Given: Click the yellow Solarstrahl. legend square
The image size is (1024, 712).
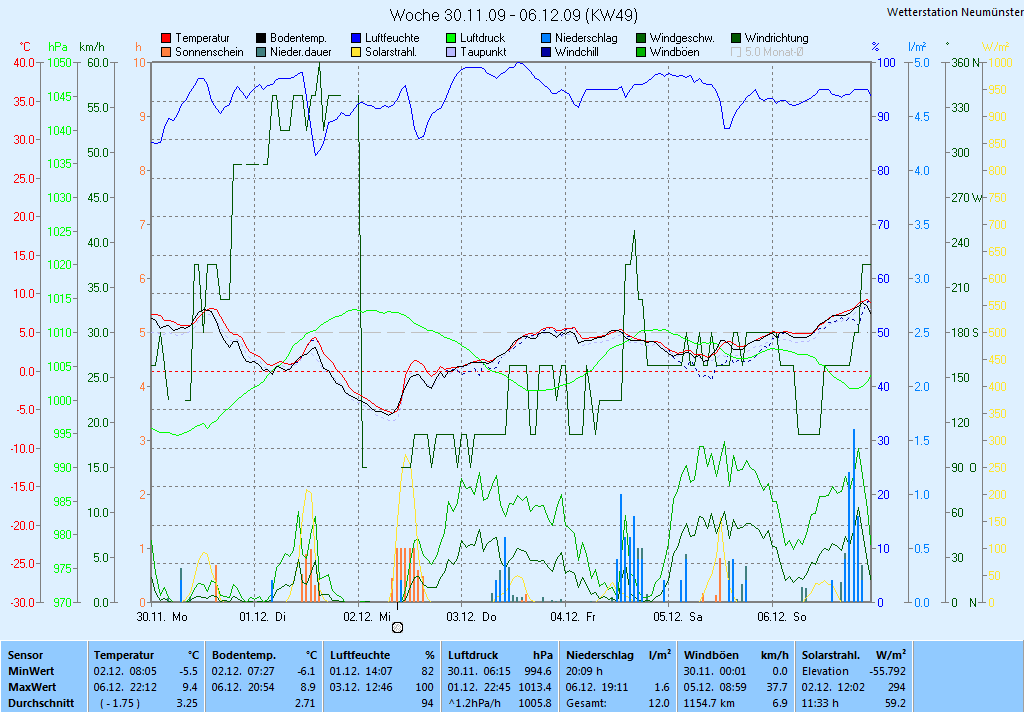Looking at the screenshot, I should point(356,52).
